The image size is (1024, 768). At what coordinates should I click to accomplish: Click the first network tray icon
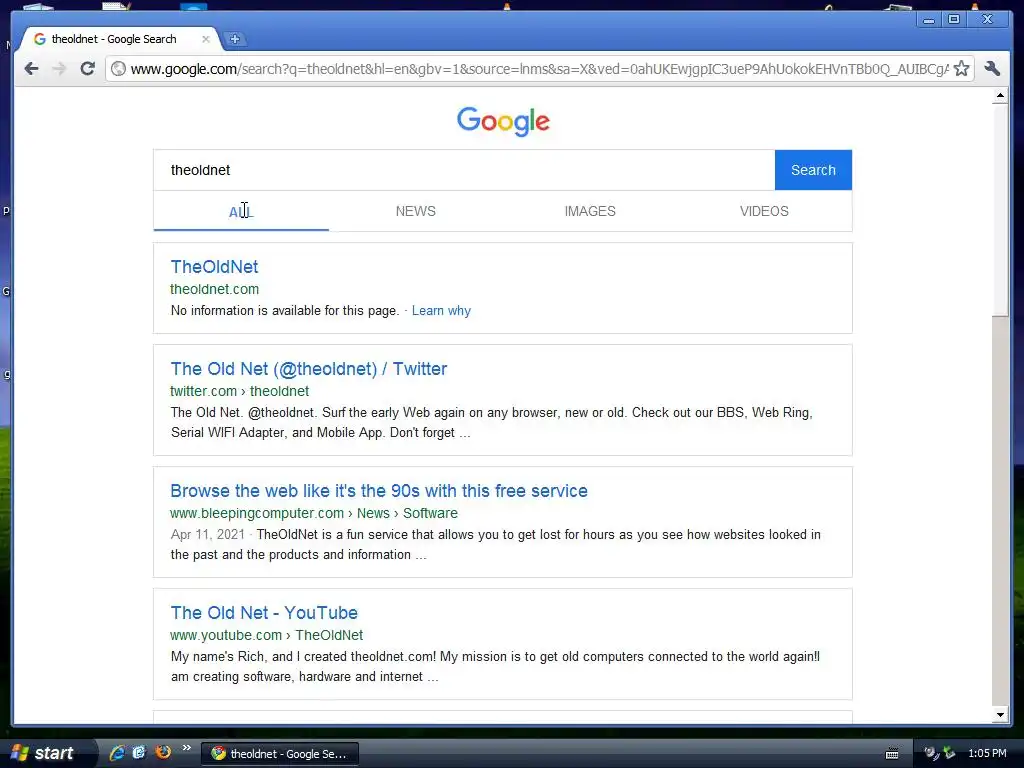(x=931, y=753)
